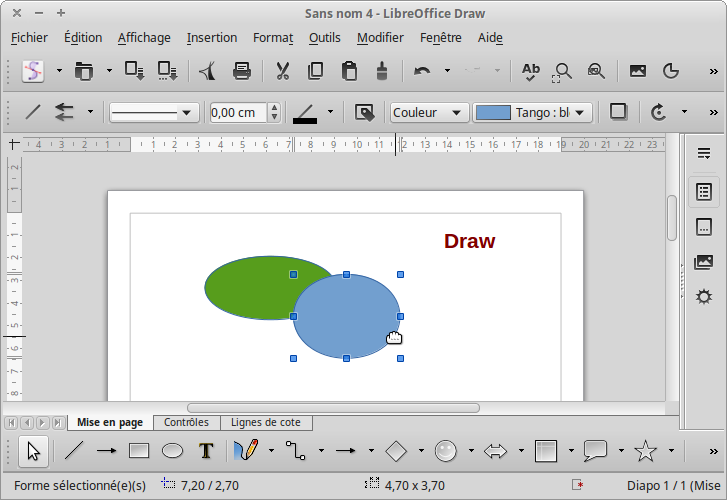Select the Rectangle drawing tool
This screenshot has width=727, height=500.
click(139, 451)
